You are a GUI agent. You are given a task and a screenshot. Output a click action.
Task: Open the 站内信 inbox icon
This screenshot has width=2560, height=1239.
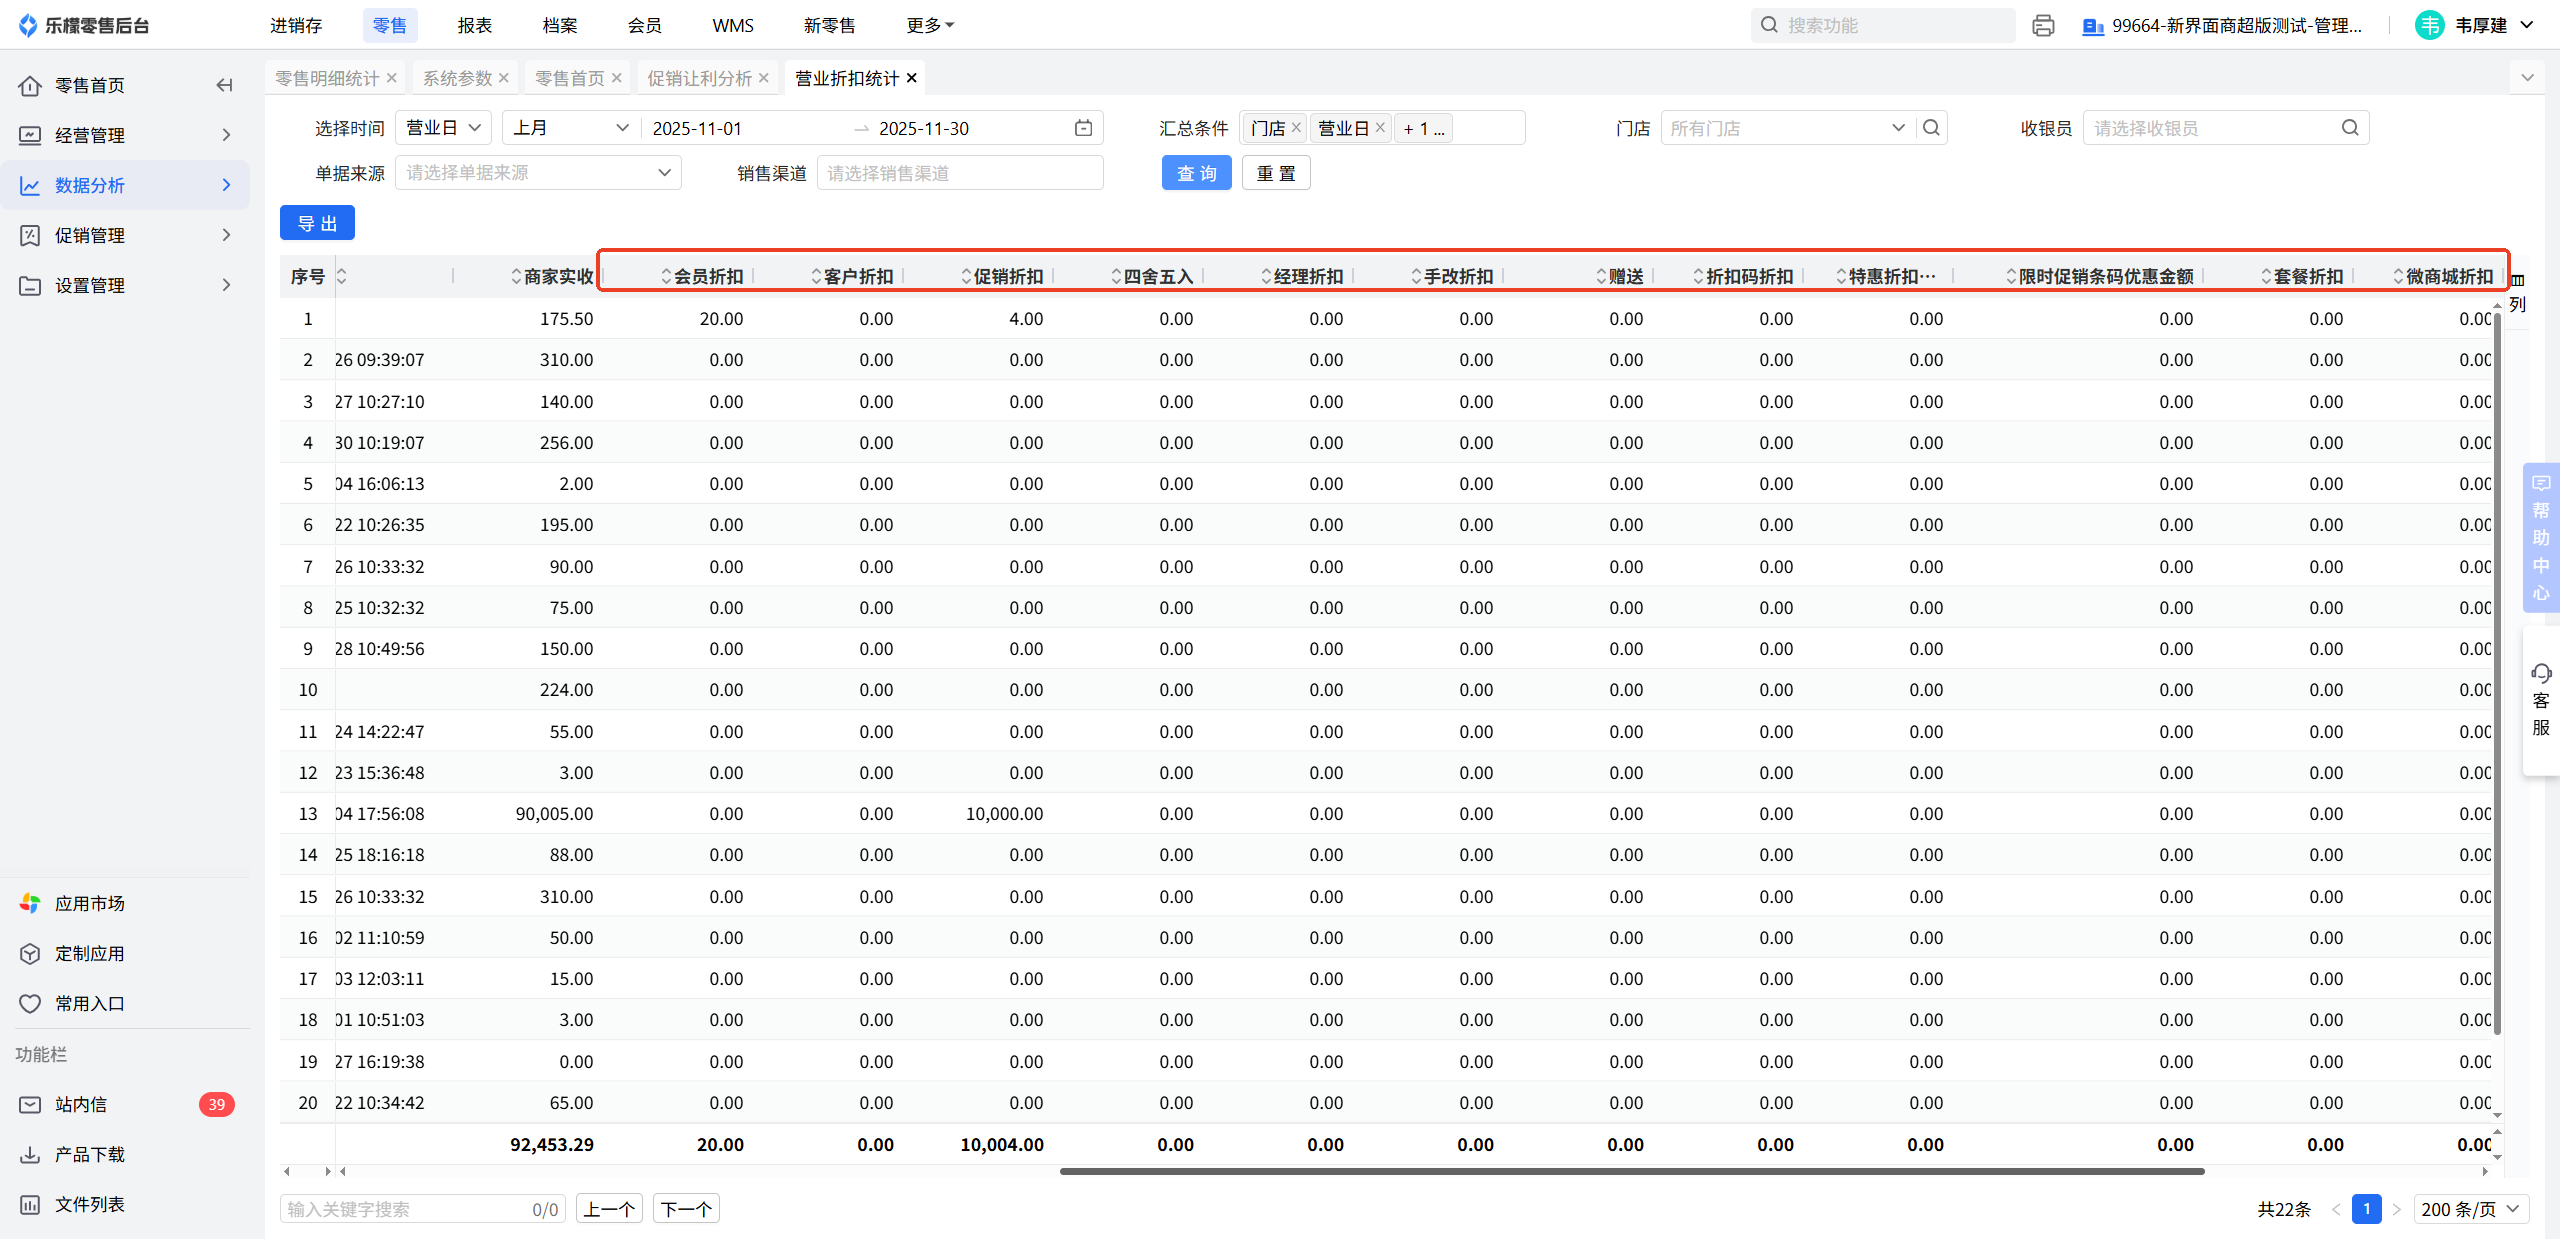pos(30,1104)
